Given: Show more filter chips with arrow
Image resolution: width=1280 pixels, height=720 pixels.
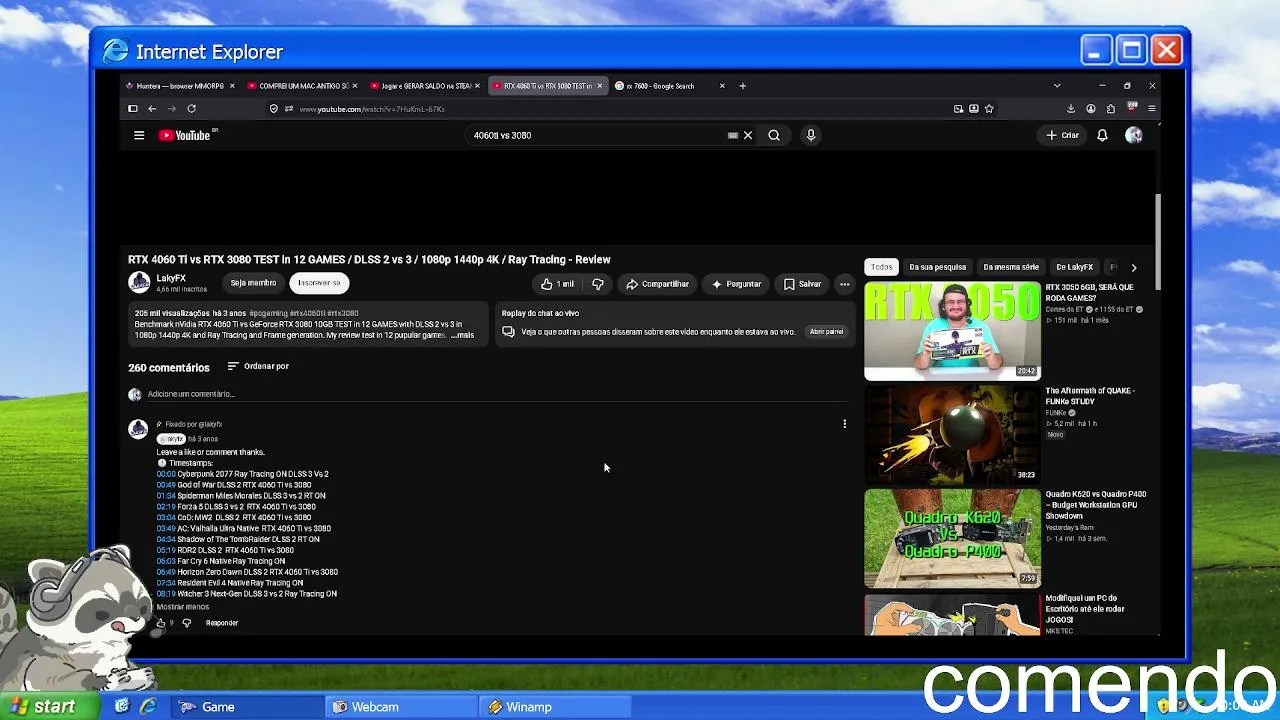Looking at the screenshot, I should [x=1133, y=267].
